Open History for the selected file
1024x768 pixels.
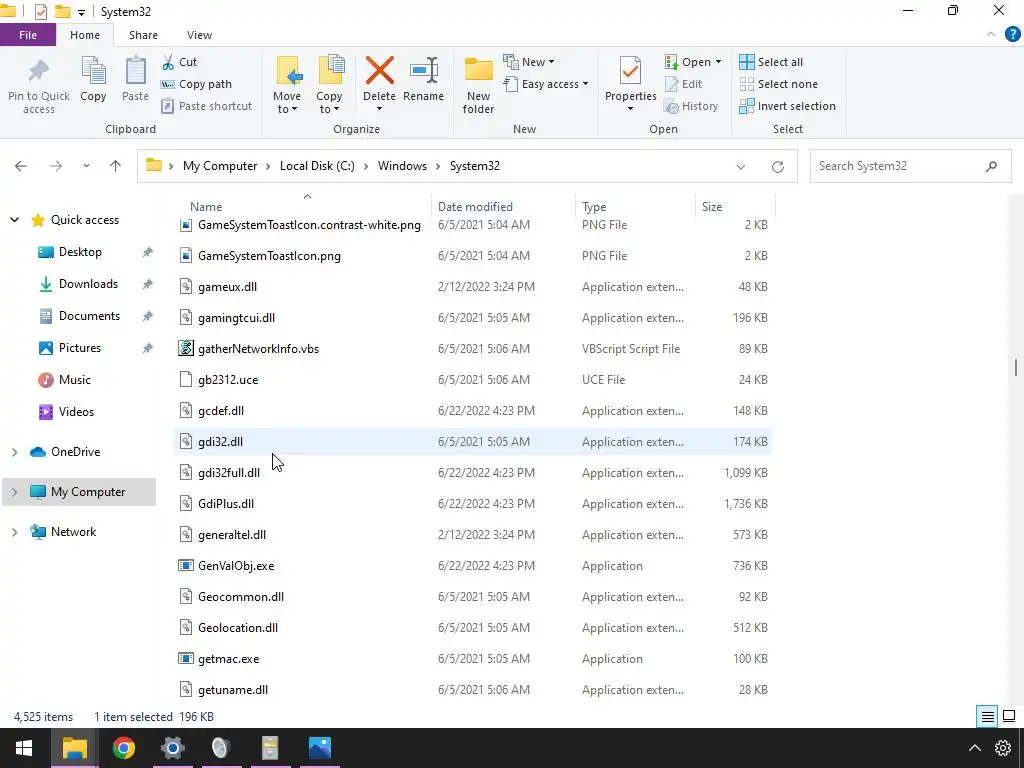[x=691, y=106]
